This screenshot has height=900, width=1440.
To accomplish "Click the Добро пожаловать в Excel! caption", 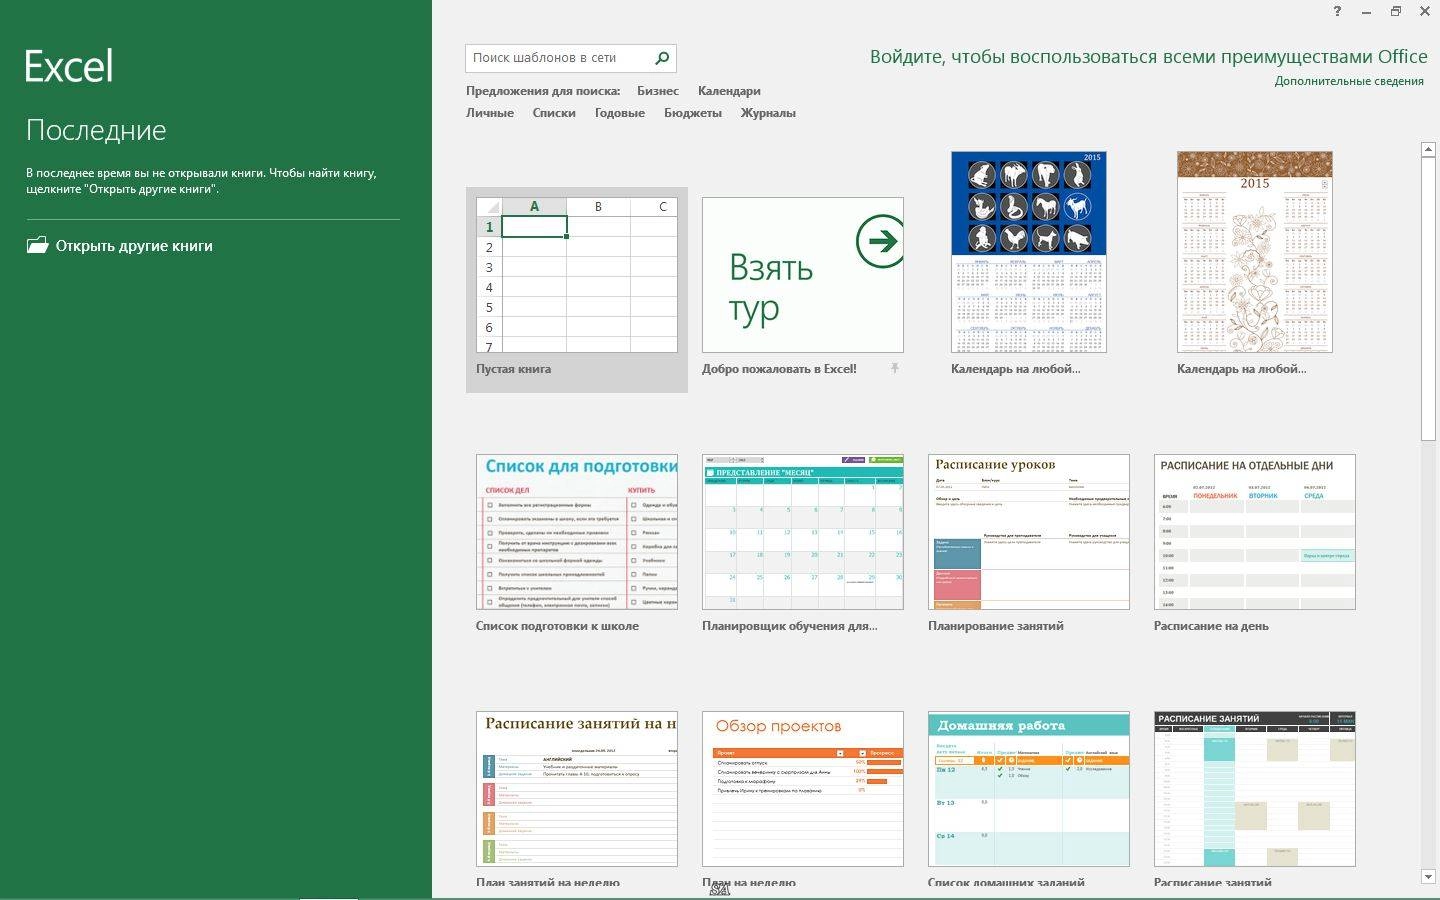I will 779,369.
